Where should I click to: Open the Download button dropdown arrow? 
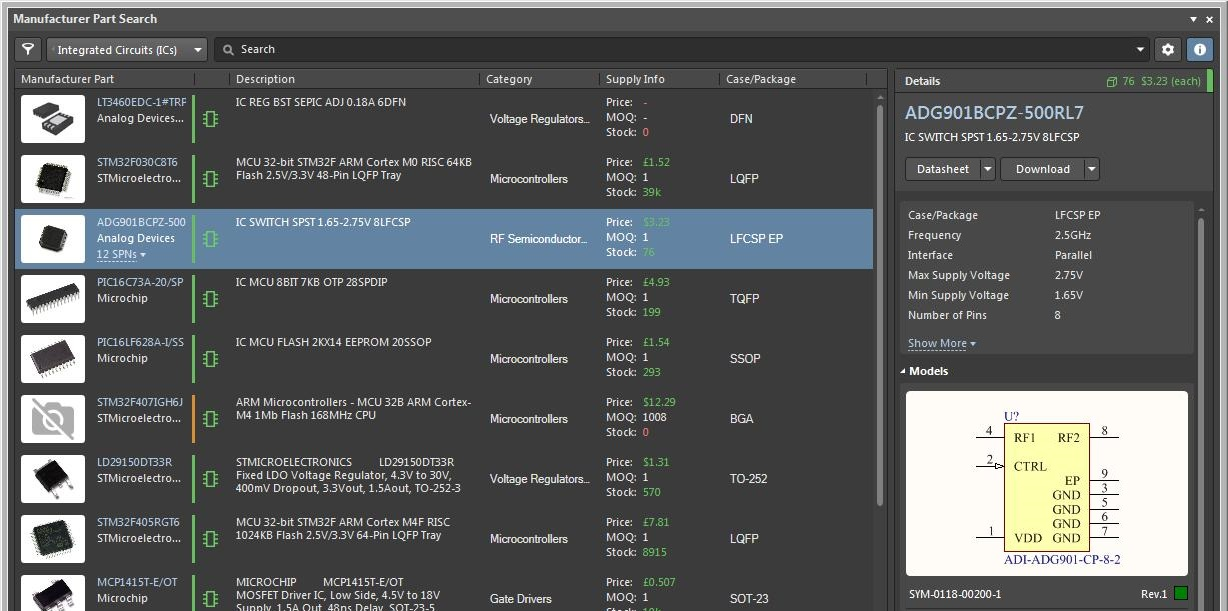(1091, 169)
